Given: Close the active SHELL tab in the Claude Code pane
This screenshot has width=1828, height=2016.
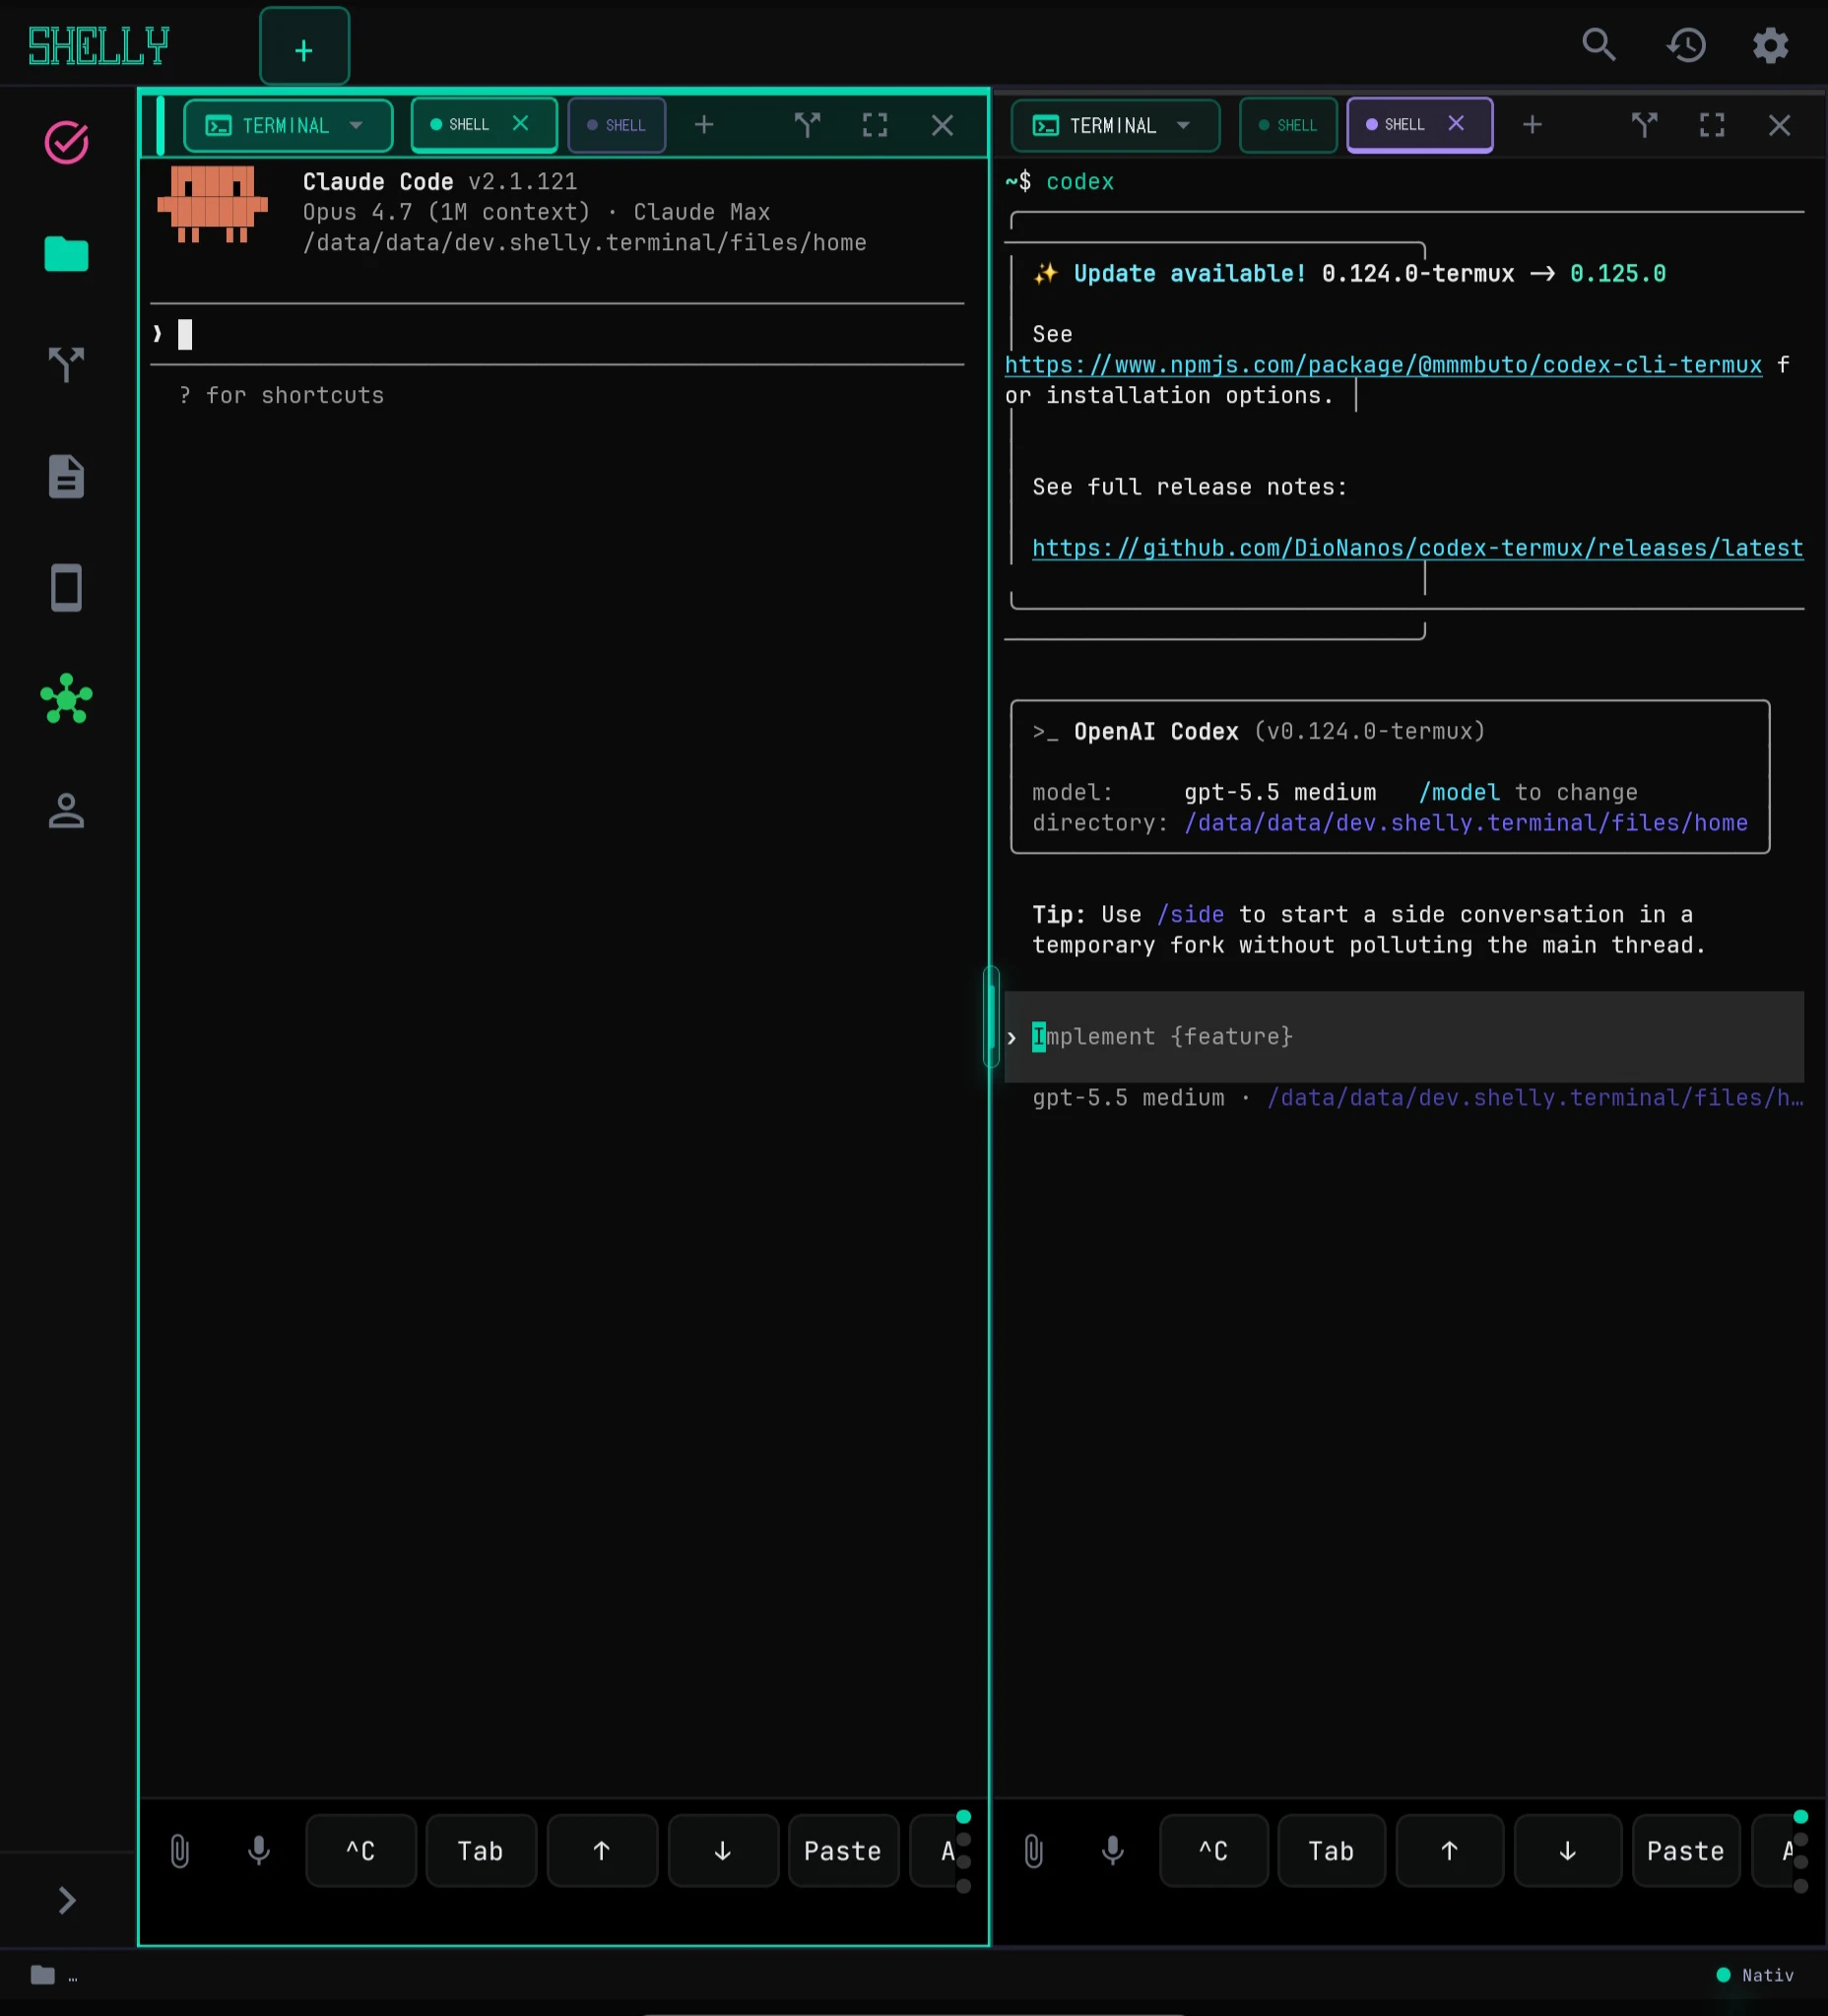Looking at the screenshot, I should pyautogui.click(x=520, y=123).
